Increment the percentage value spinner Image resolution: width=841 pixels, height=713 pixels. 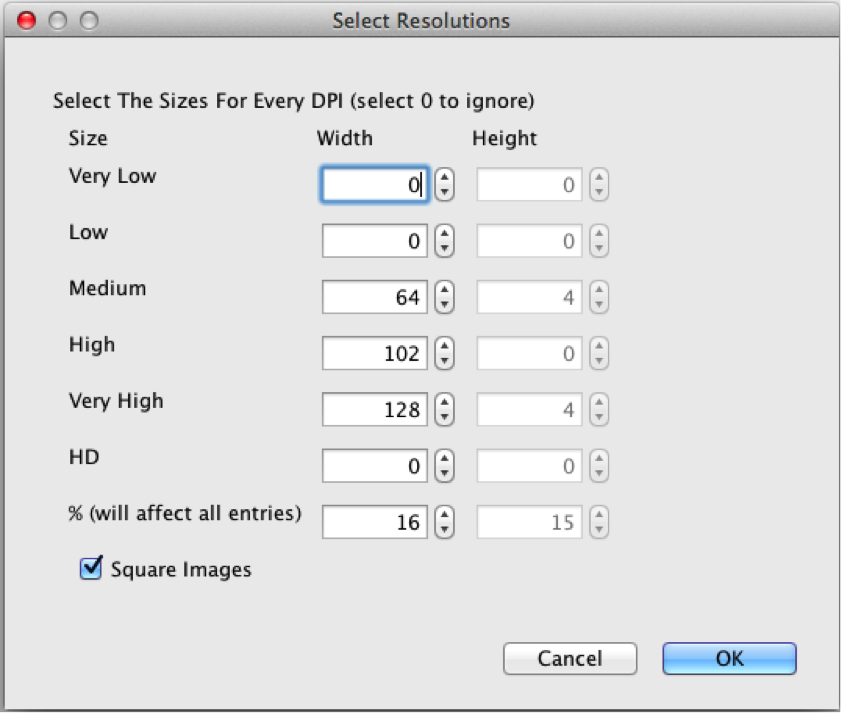tap(442, 516)
